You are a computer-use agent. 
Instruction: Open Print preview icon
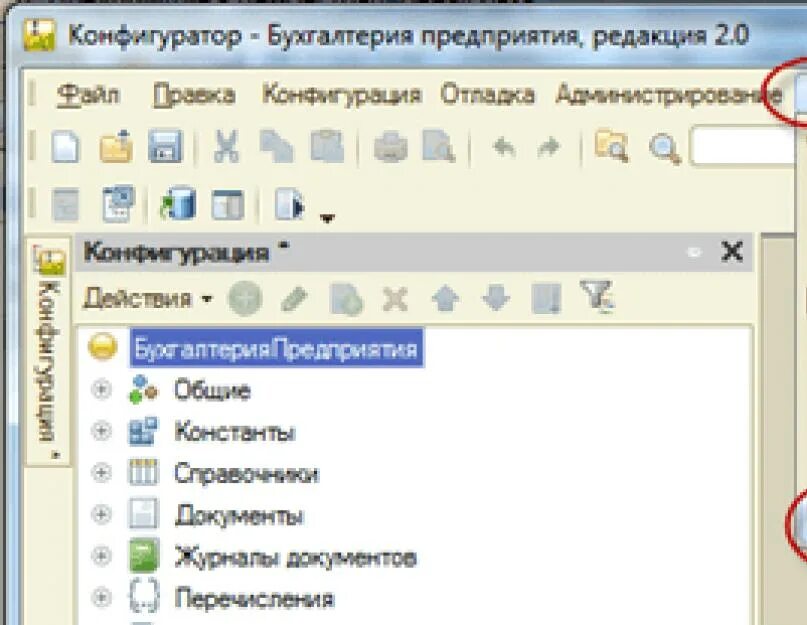click(x=439, y=147)
